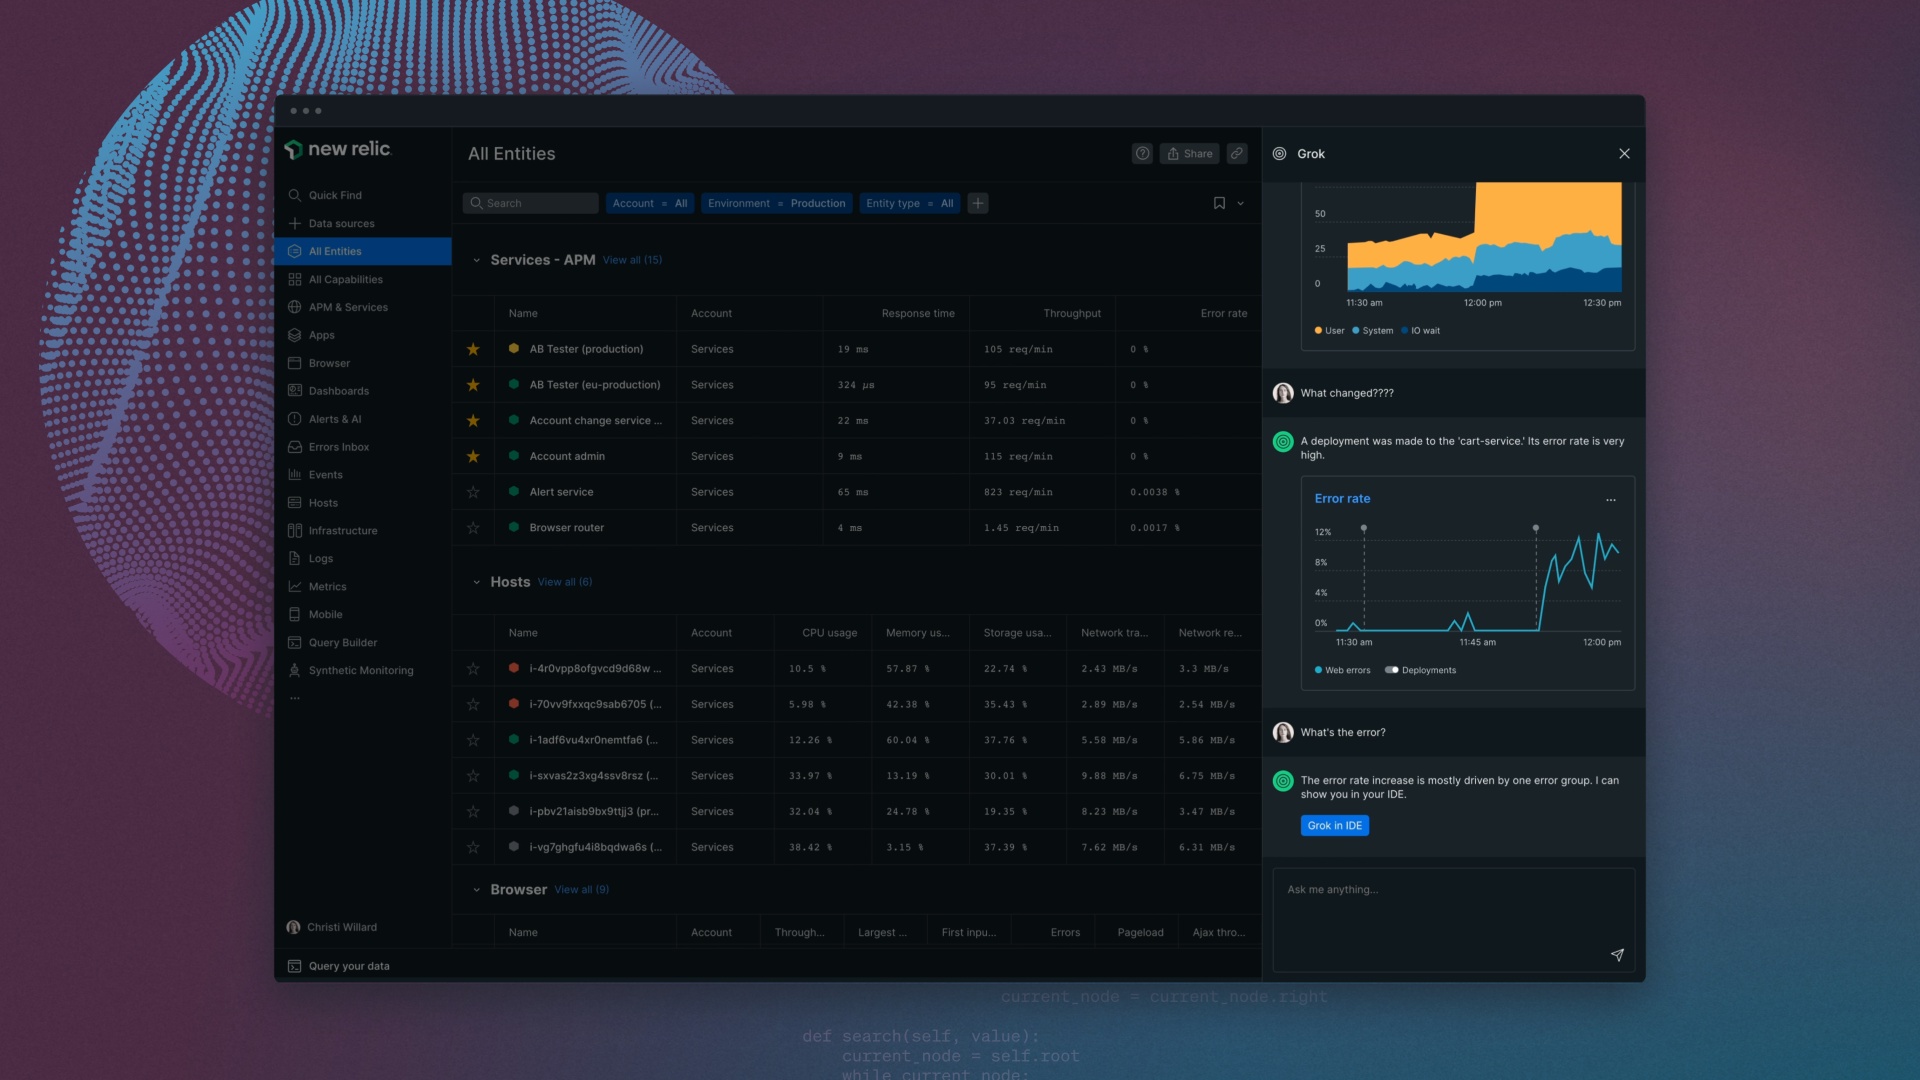This screenshot has height=1080, width=1920.
Task: Click the Ask me anything input
Action: tap(1453, 919)
